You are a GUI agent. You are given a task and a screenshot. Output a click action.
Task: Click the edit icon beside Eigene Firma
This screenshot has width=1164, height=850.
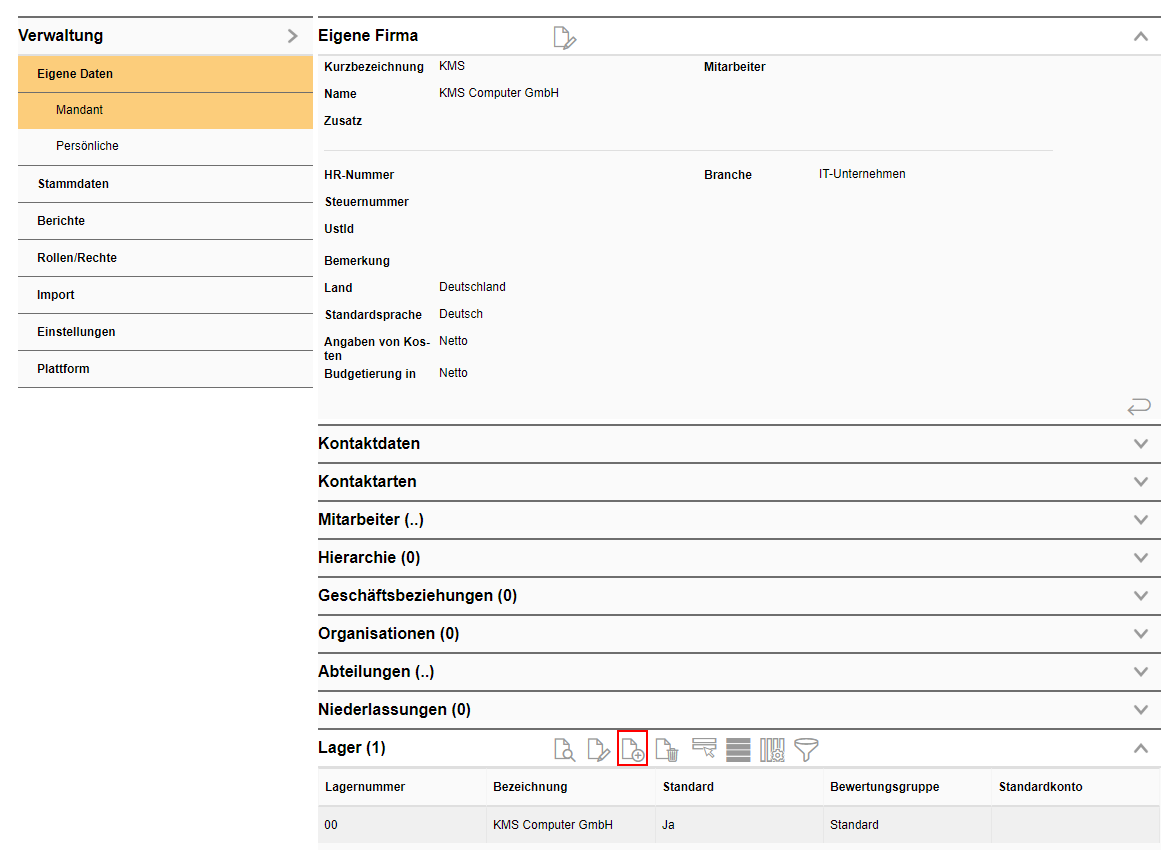point(565,38)
